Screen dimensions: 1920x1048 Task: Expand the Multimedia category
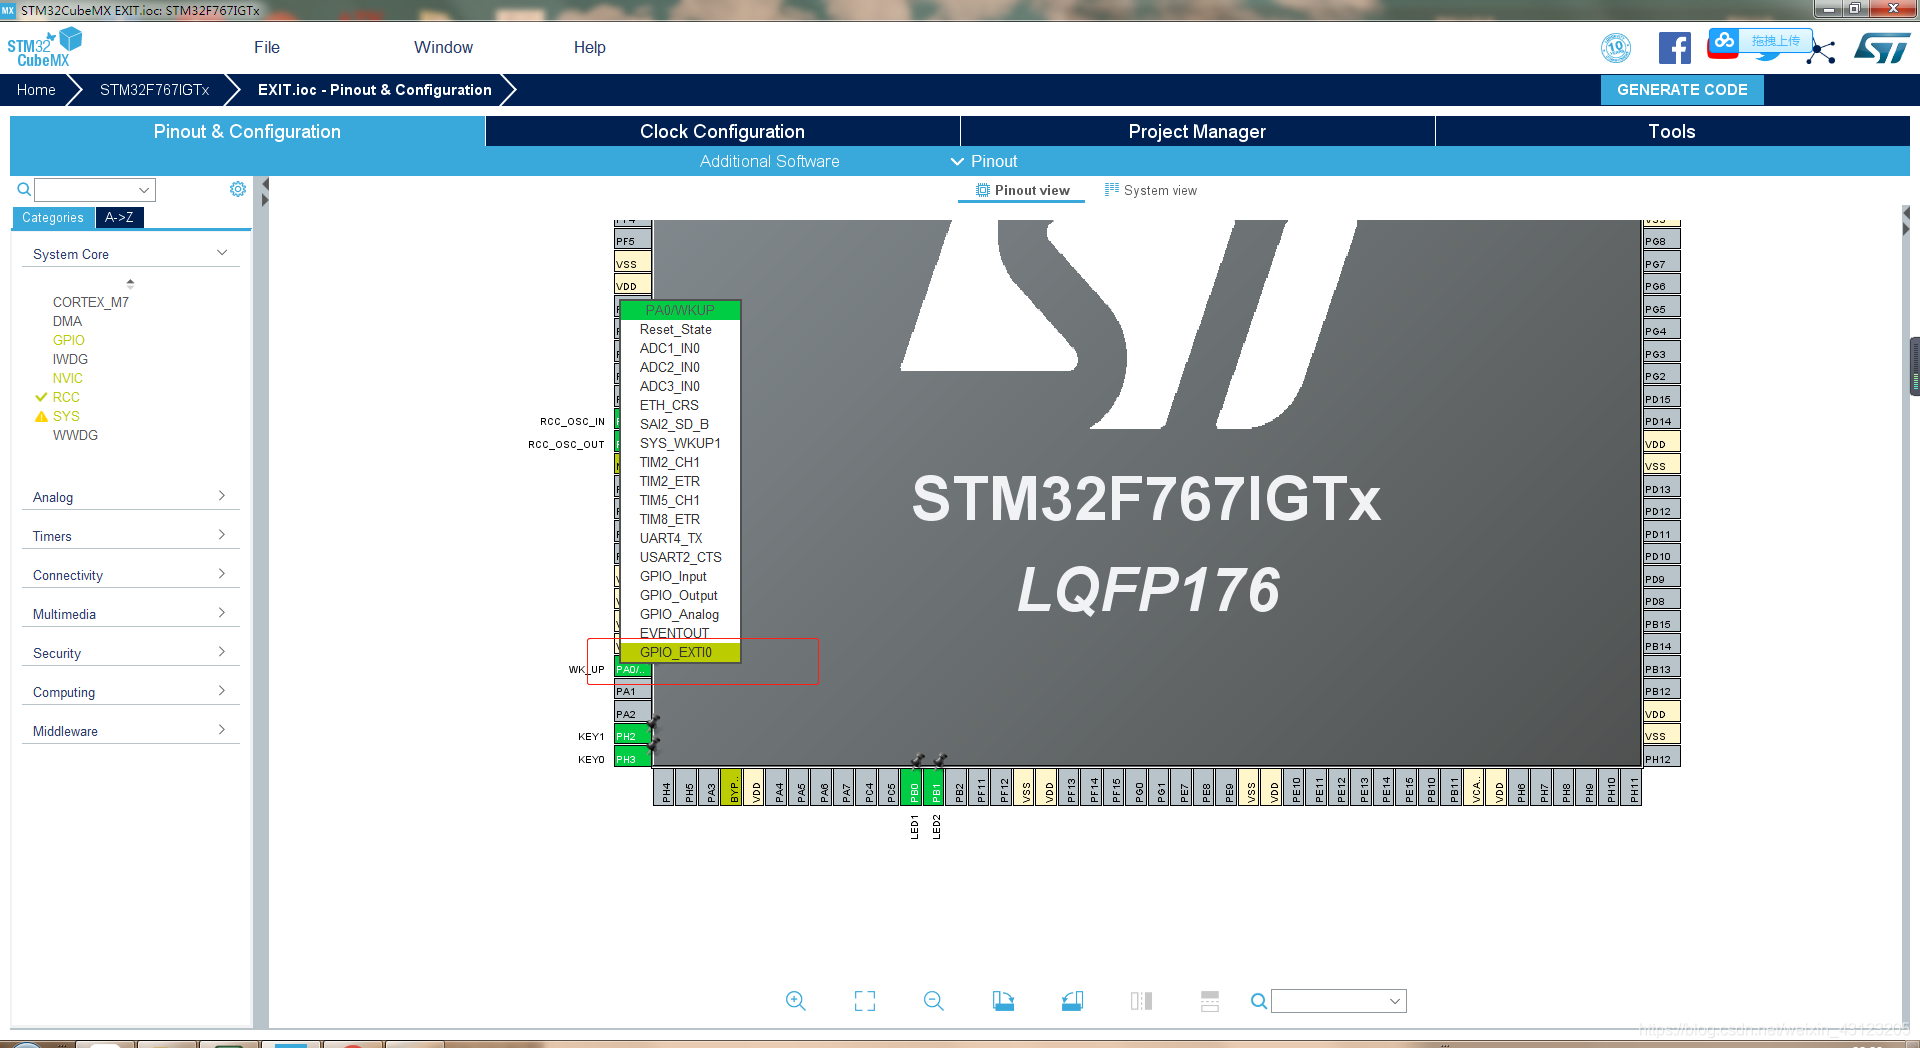click(x=222, y=613)
